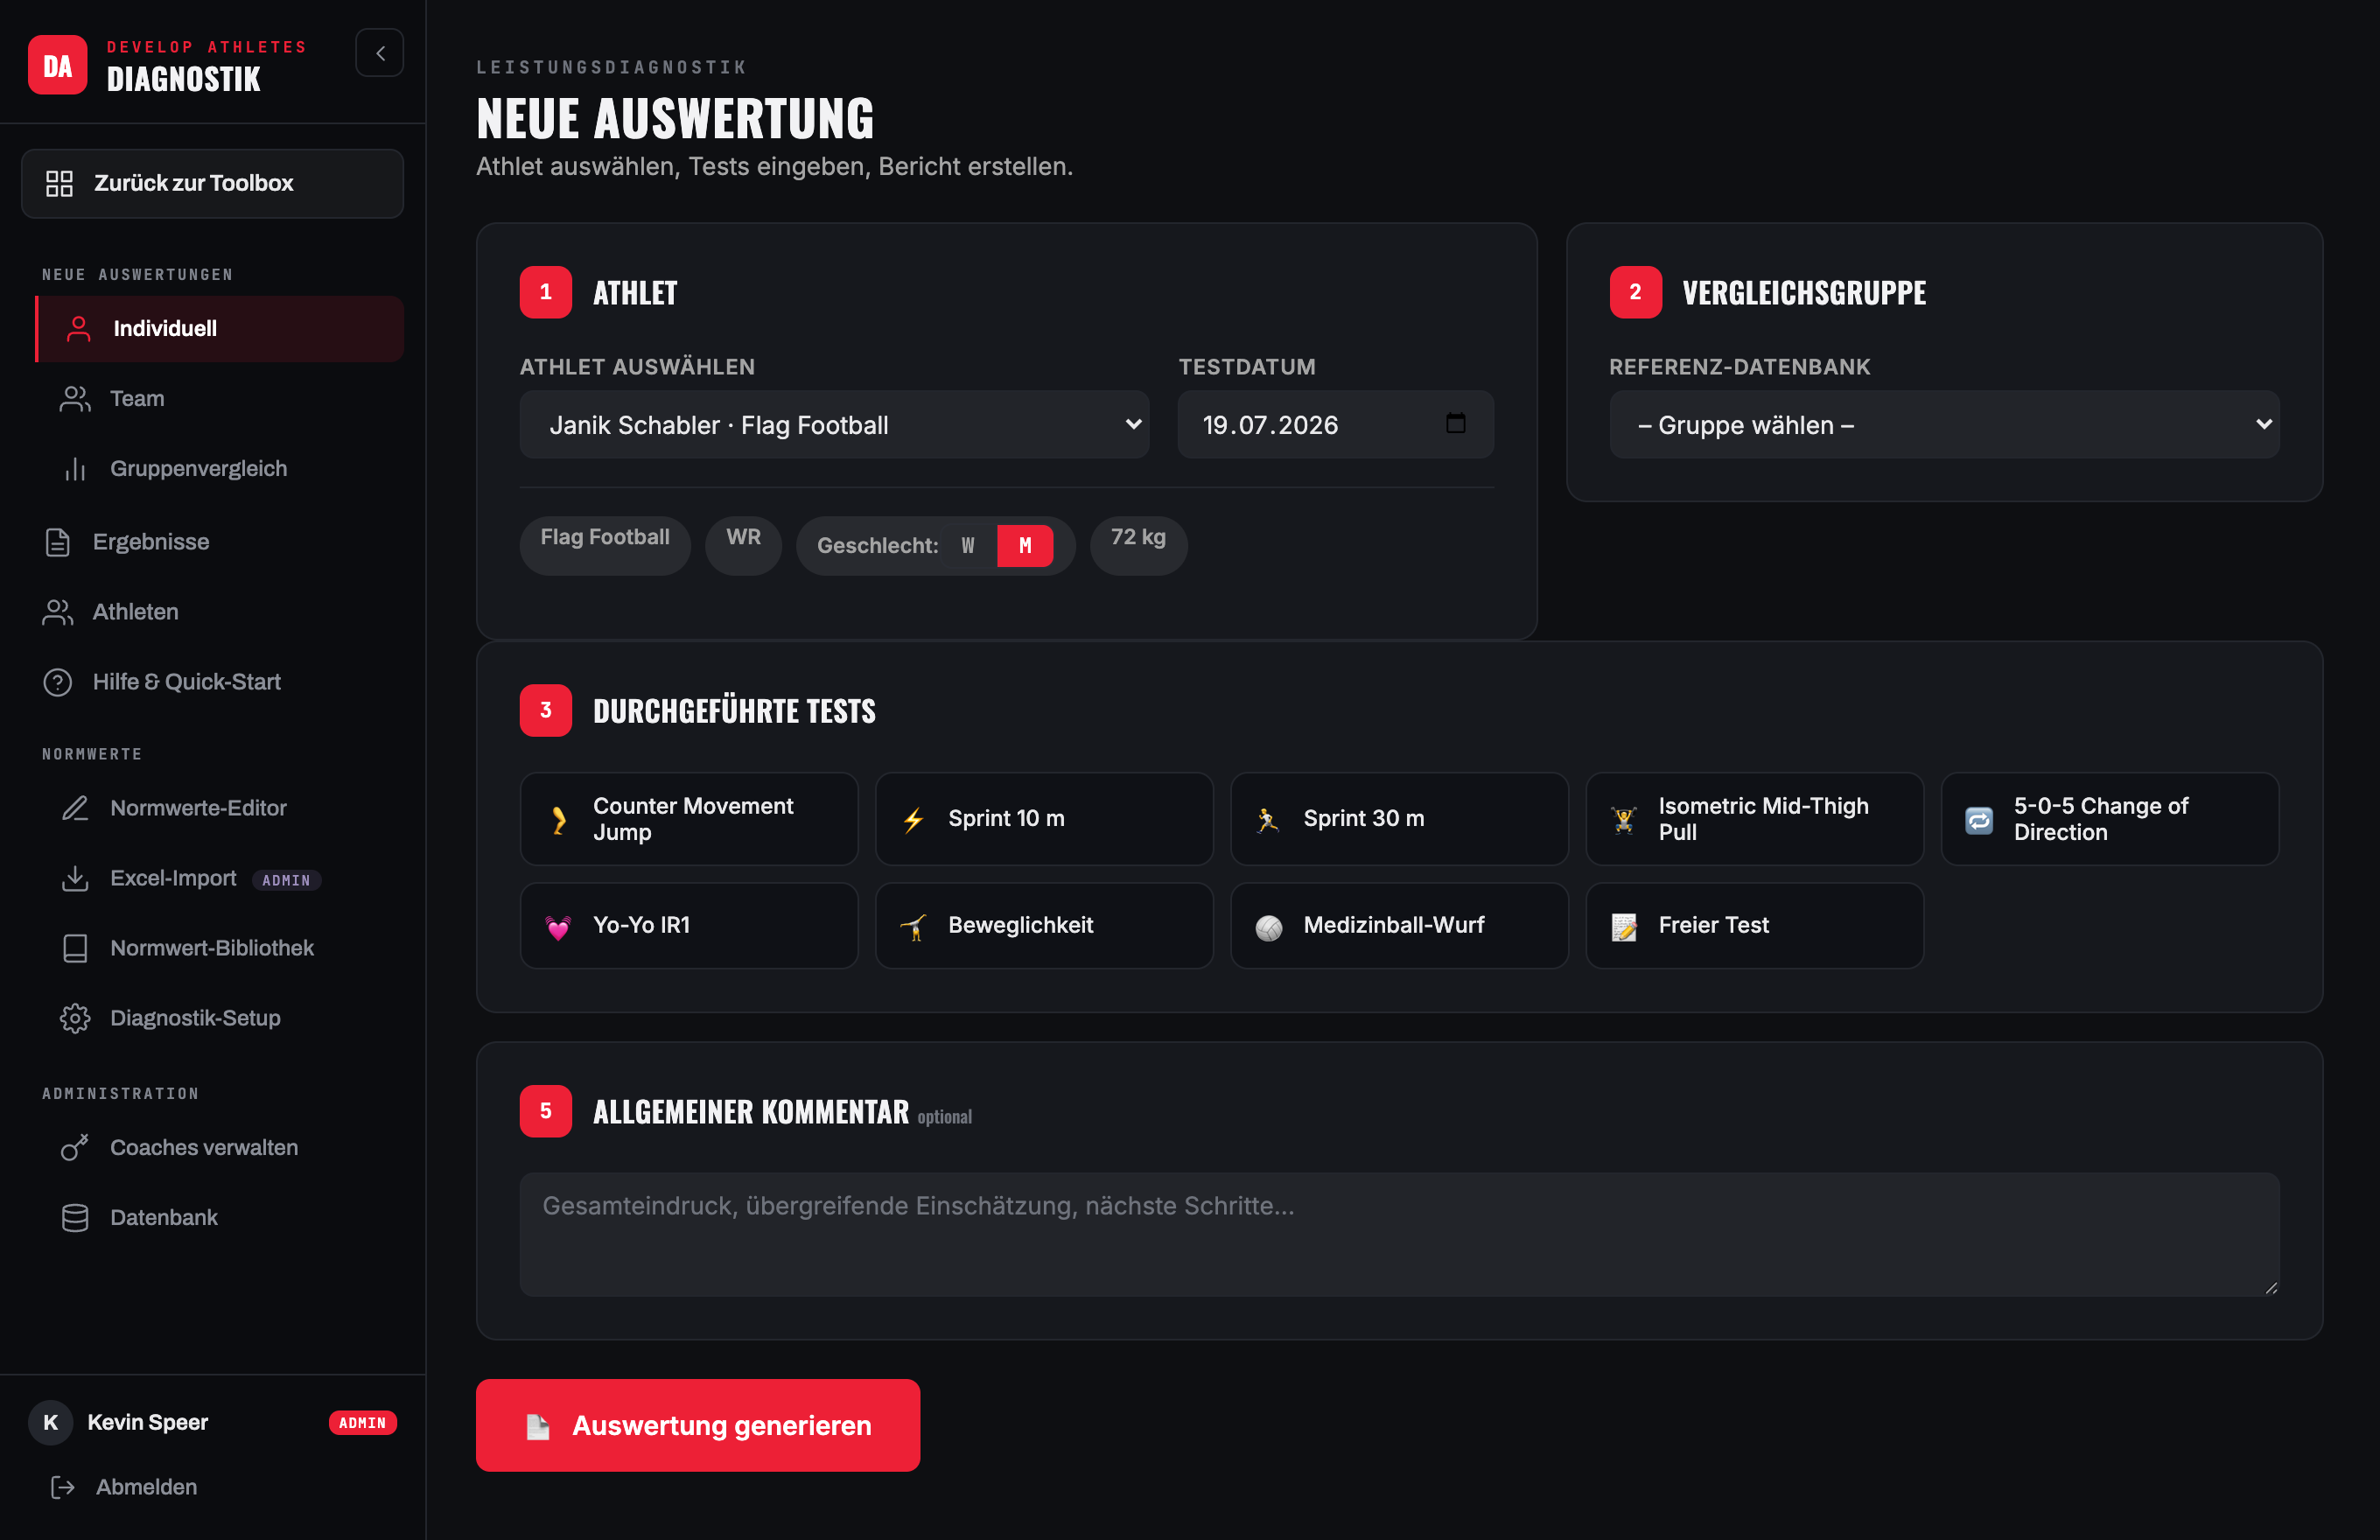The image size is (2380, 1540).
Task: Click the Allgemeiner Kommentar text area
Action: click(x=1399, y=1235)
